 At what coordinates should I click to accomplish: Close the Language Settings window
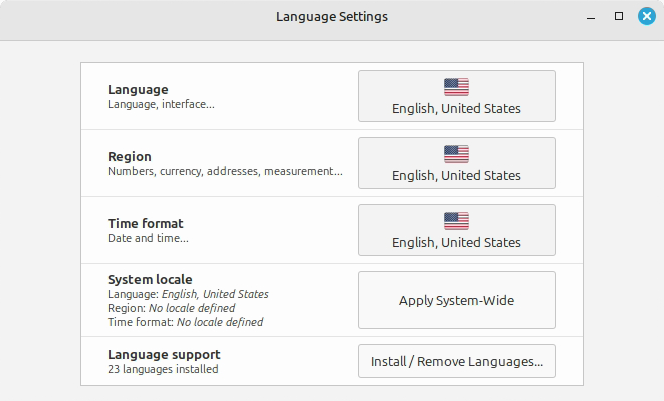pos(646,16)
